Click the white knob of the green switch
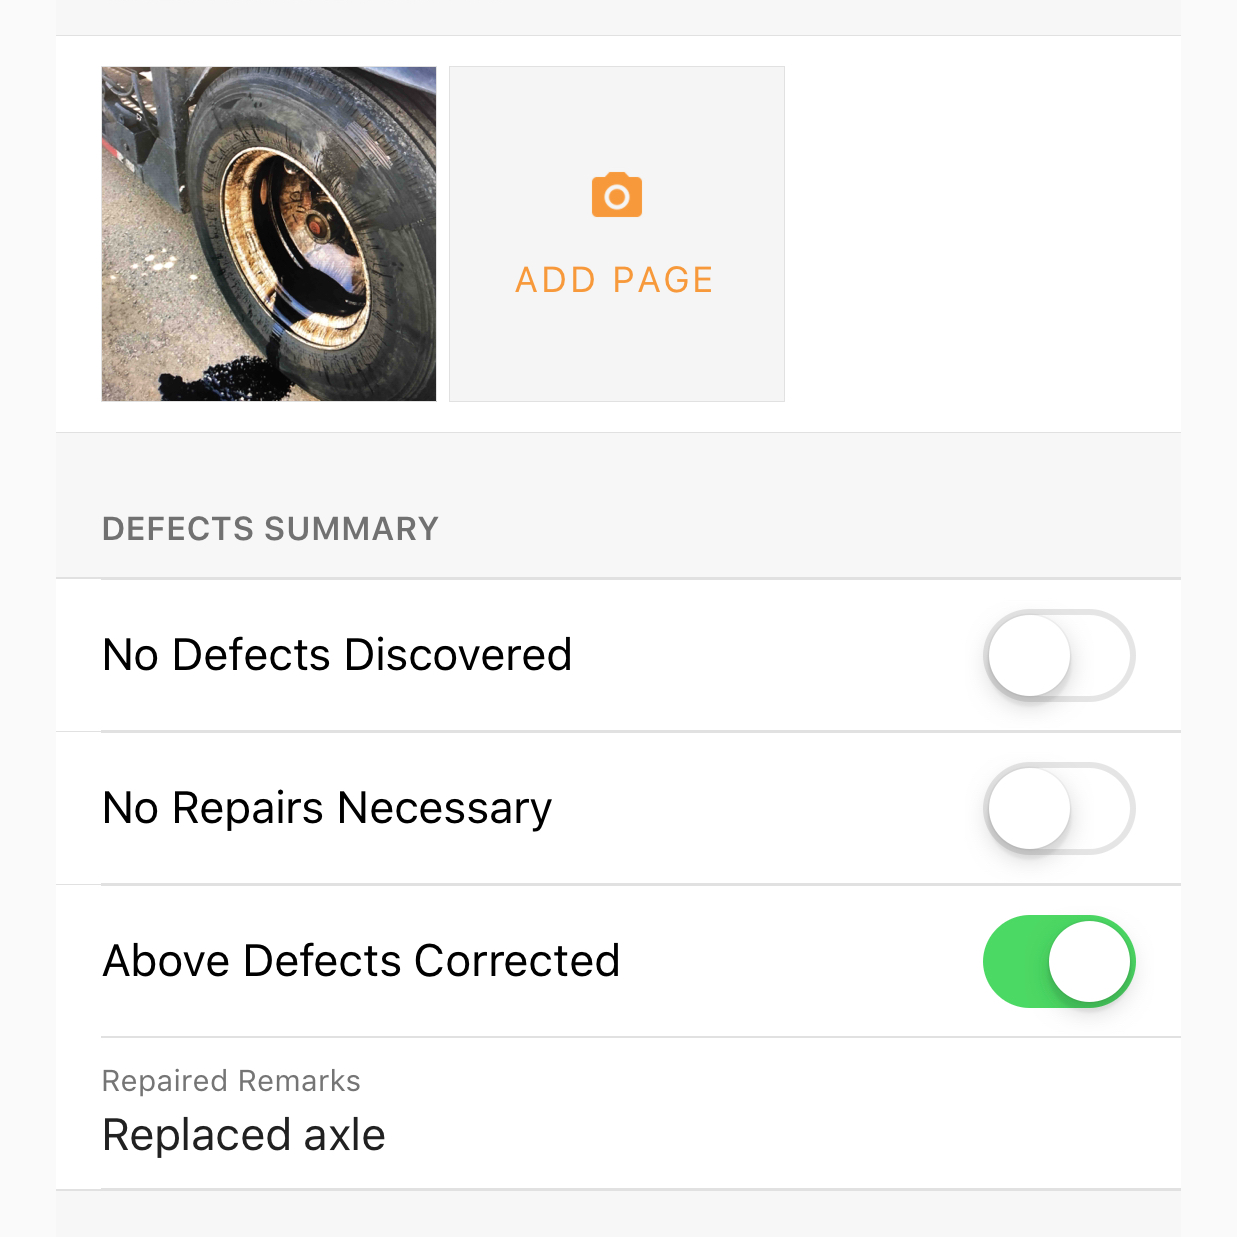This screenshot has width=1237, height=1237. click(x=1089, y=961)
